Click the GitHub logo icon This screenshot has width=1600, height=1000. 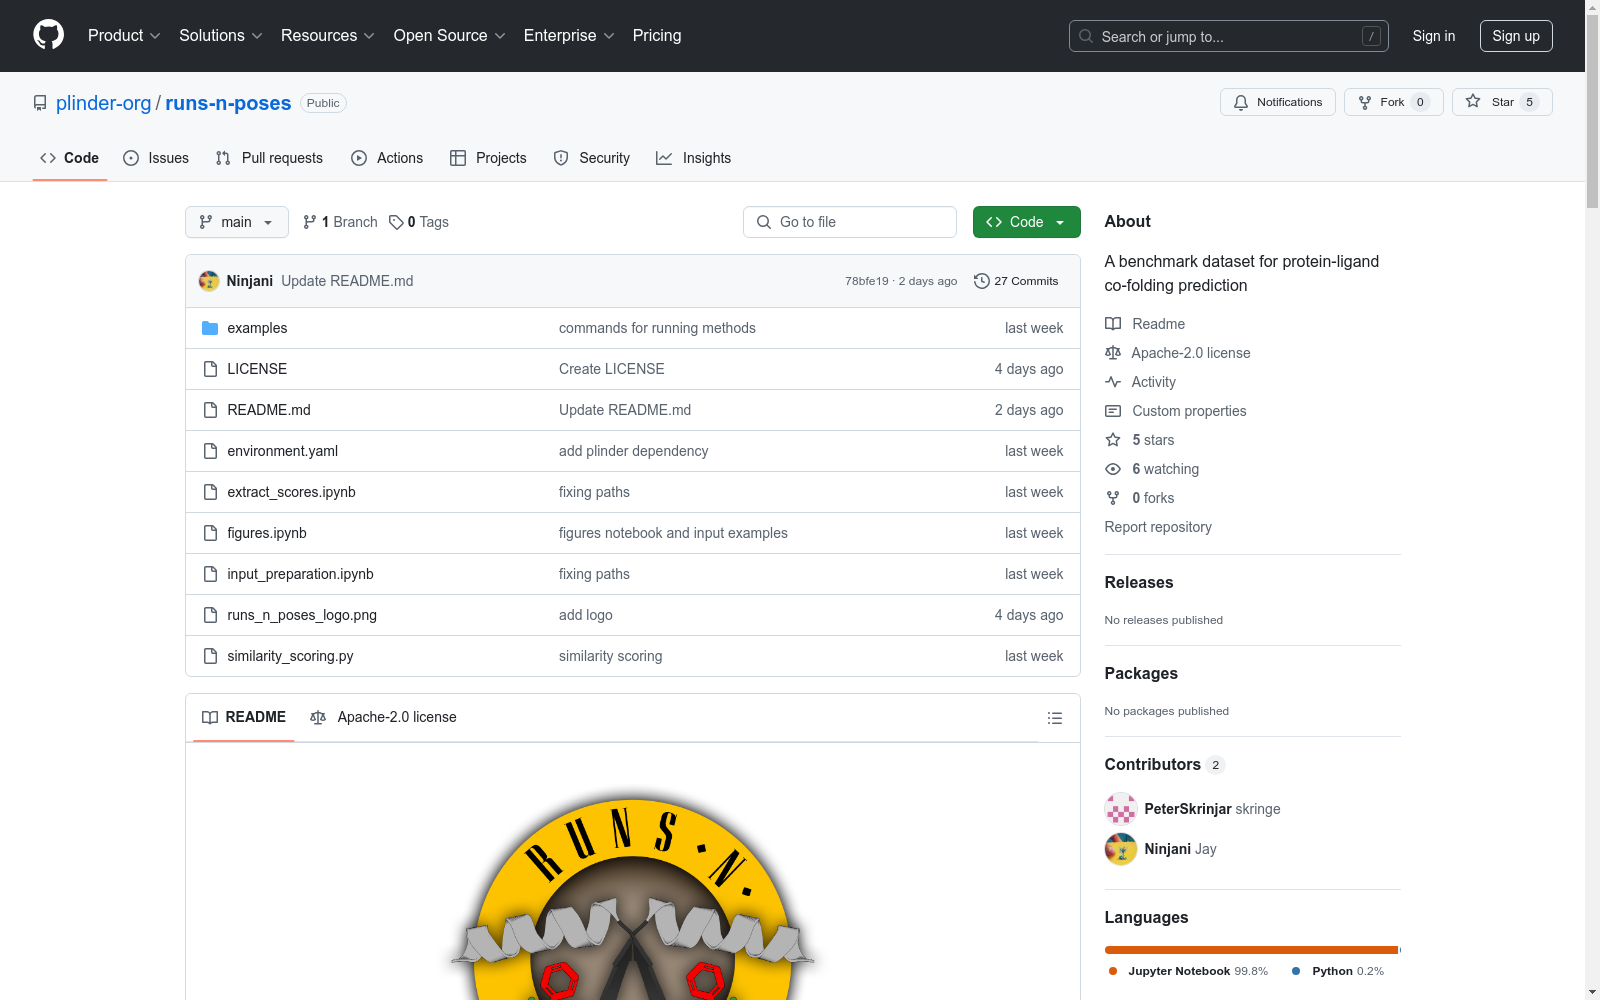click(x=48, y=35)
